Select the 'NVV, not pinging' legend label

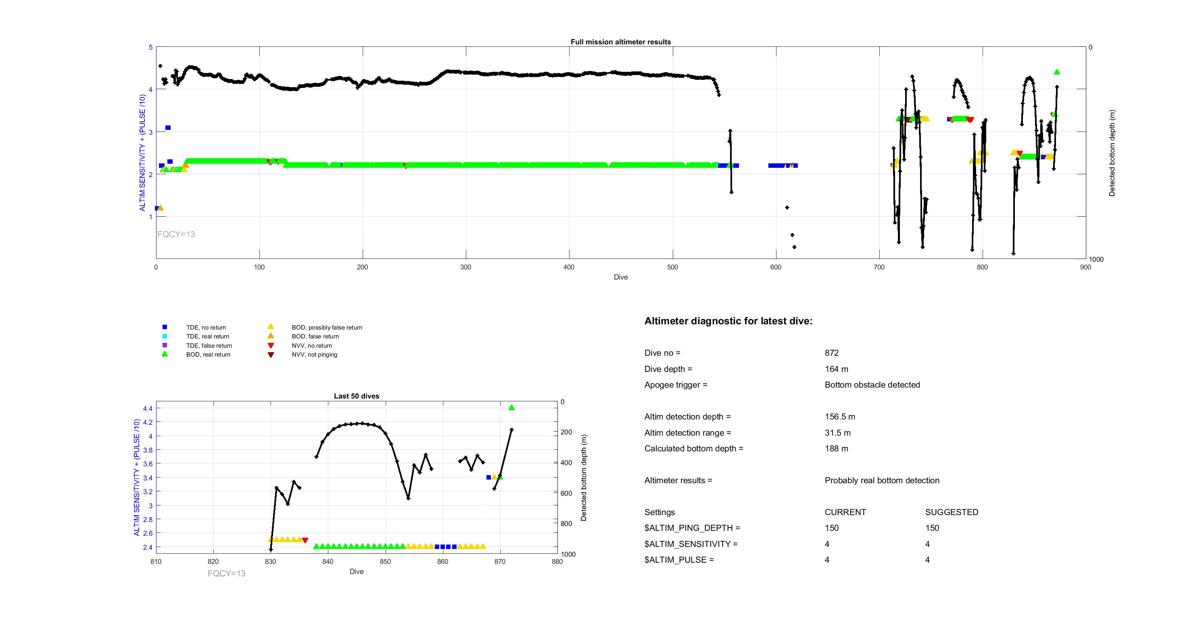point(316,354)
